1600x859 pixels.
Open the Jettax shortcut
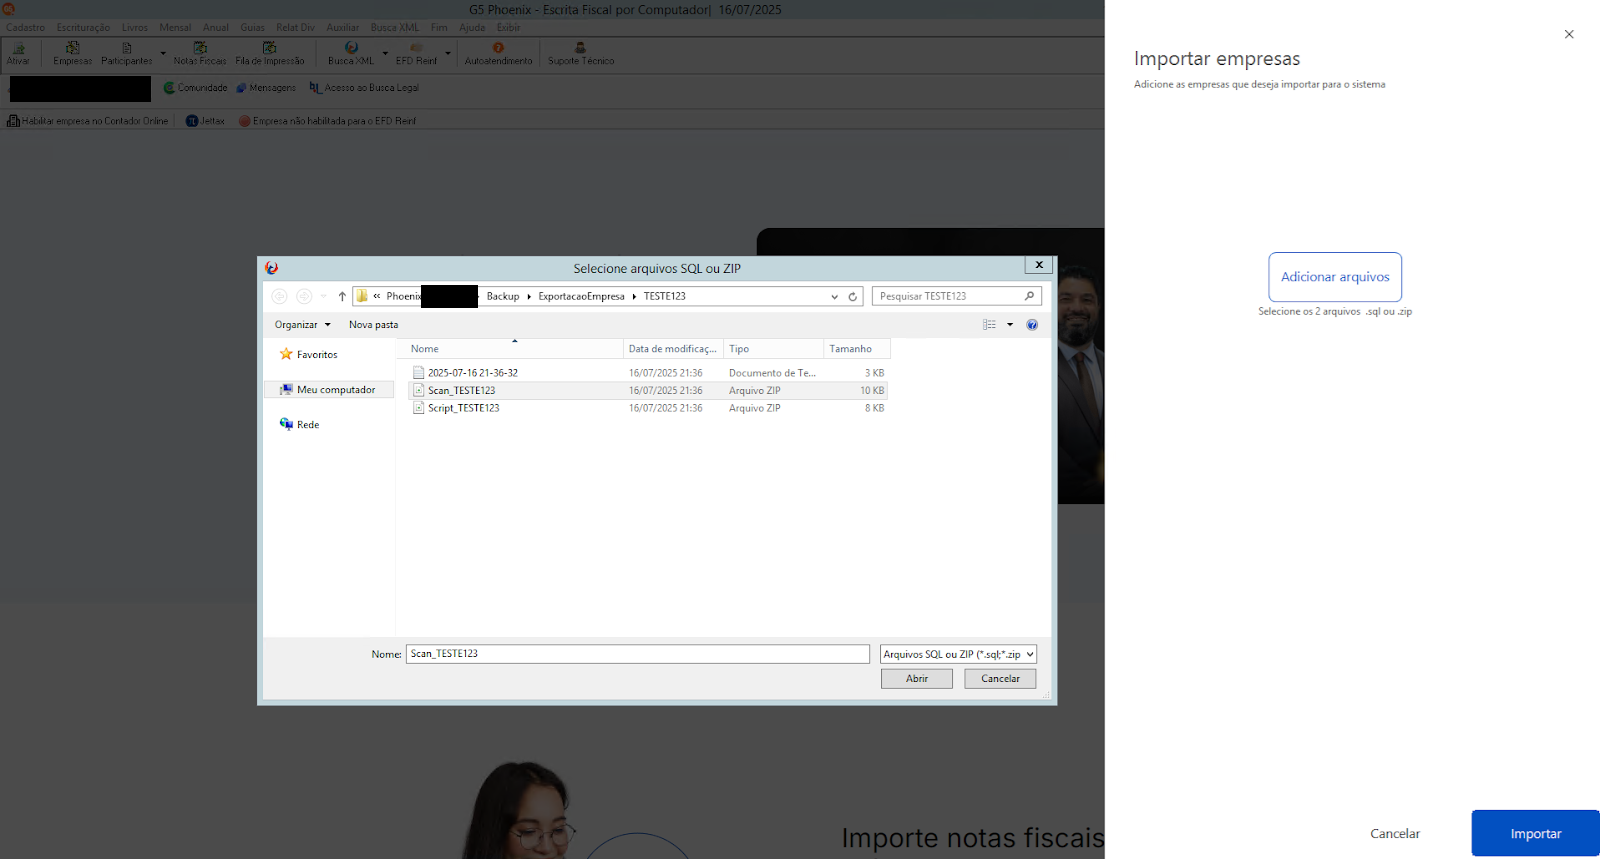click(x=206, y=121)
